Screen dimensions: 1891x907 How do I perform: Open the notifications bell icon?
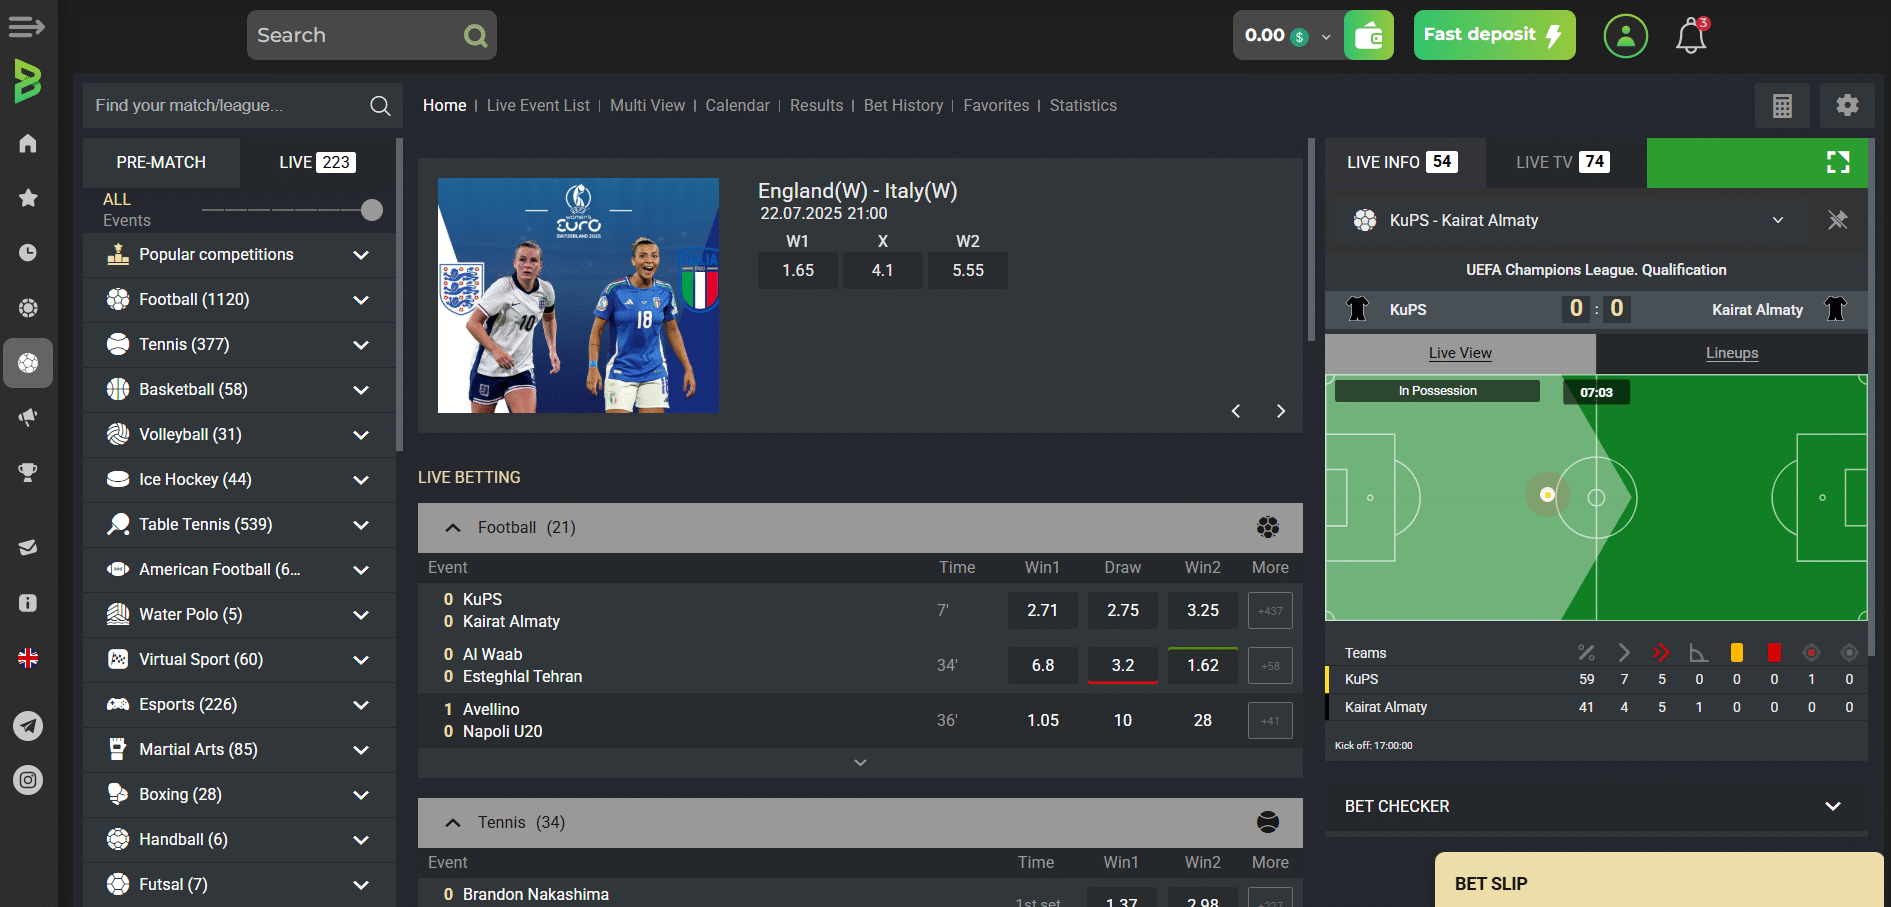[x=1691, y=36]
